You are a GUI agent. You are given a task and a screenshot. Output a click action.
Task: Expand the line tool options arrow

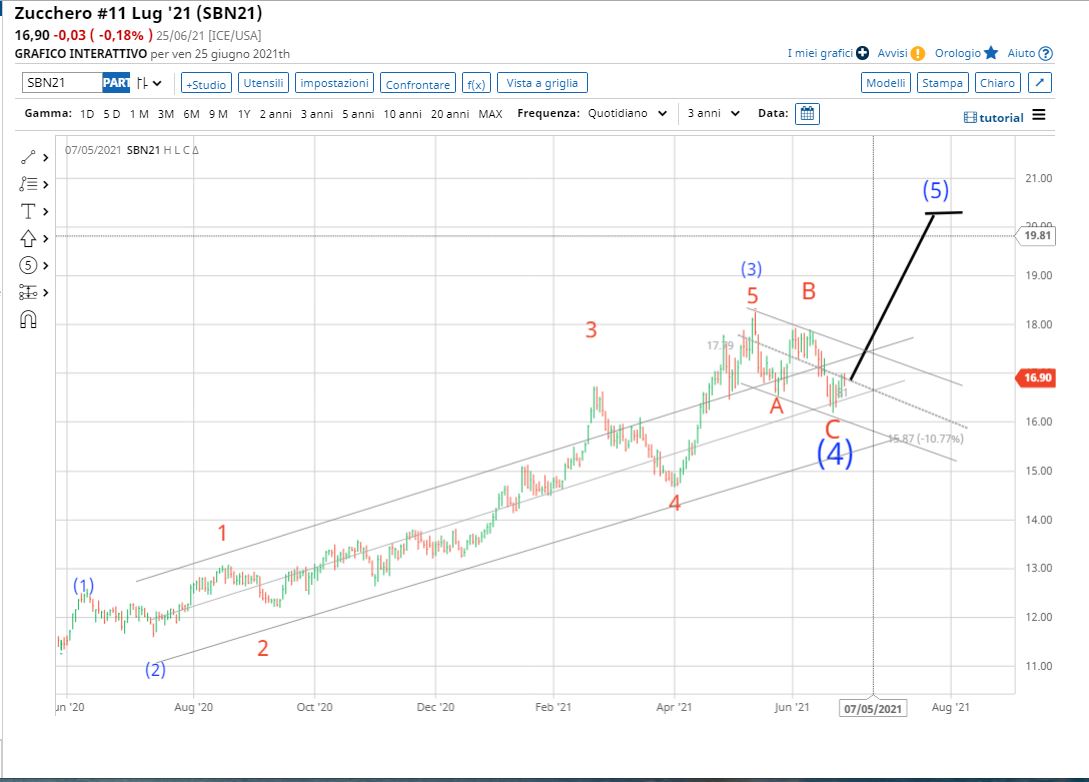click(x=46, y=158)
